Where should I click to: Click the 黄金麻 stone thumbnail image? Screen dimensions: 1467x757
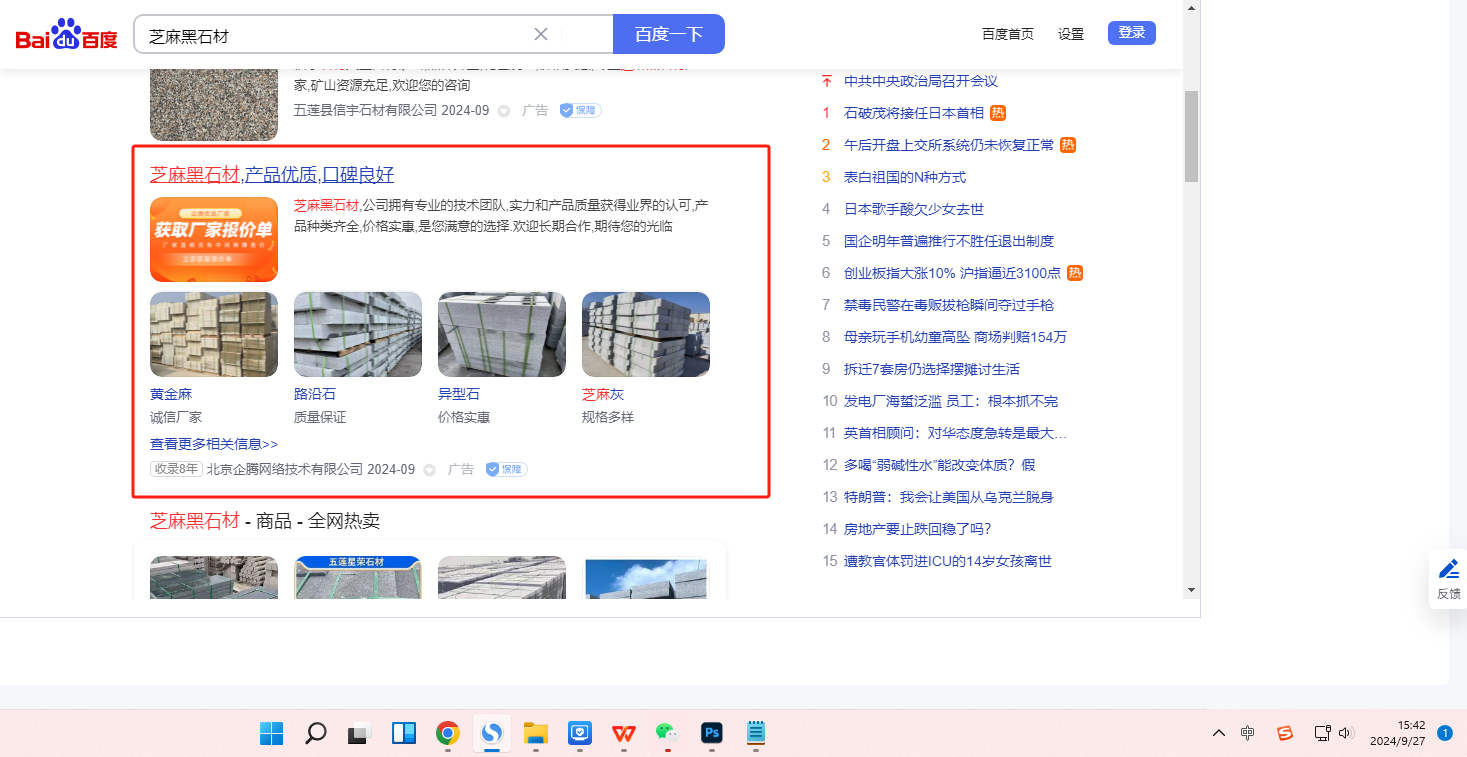(x=214, y=334)
